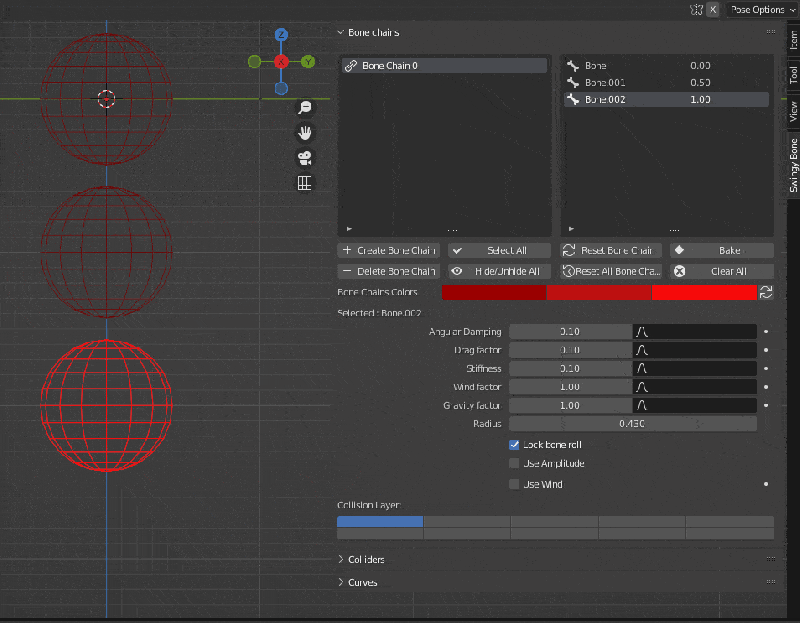Open the Pose Options dropdown

(x=762, y=10)
